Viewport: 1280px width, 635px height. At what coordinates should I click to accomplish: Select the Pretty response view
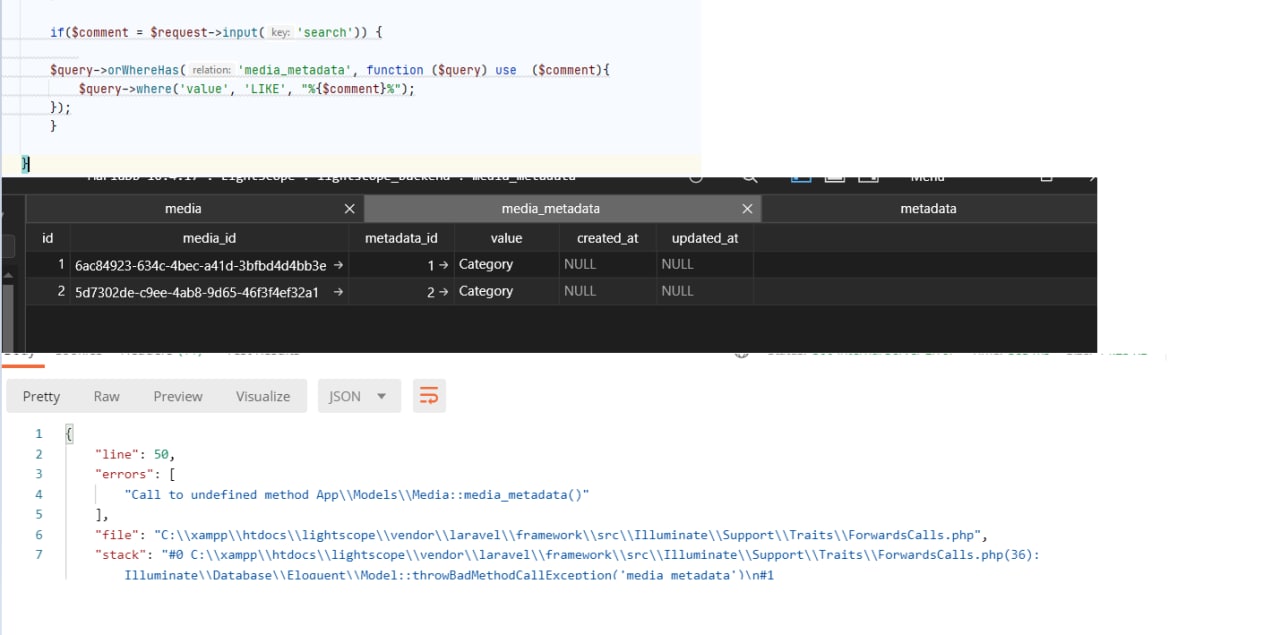(41, 396)
